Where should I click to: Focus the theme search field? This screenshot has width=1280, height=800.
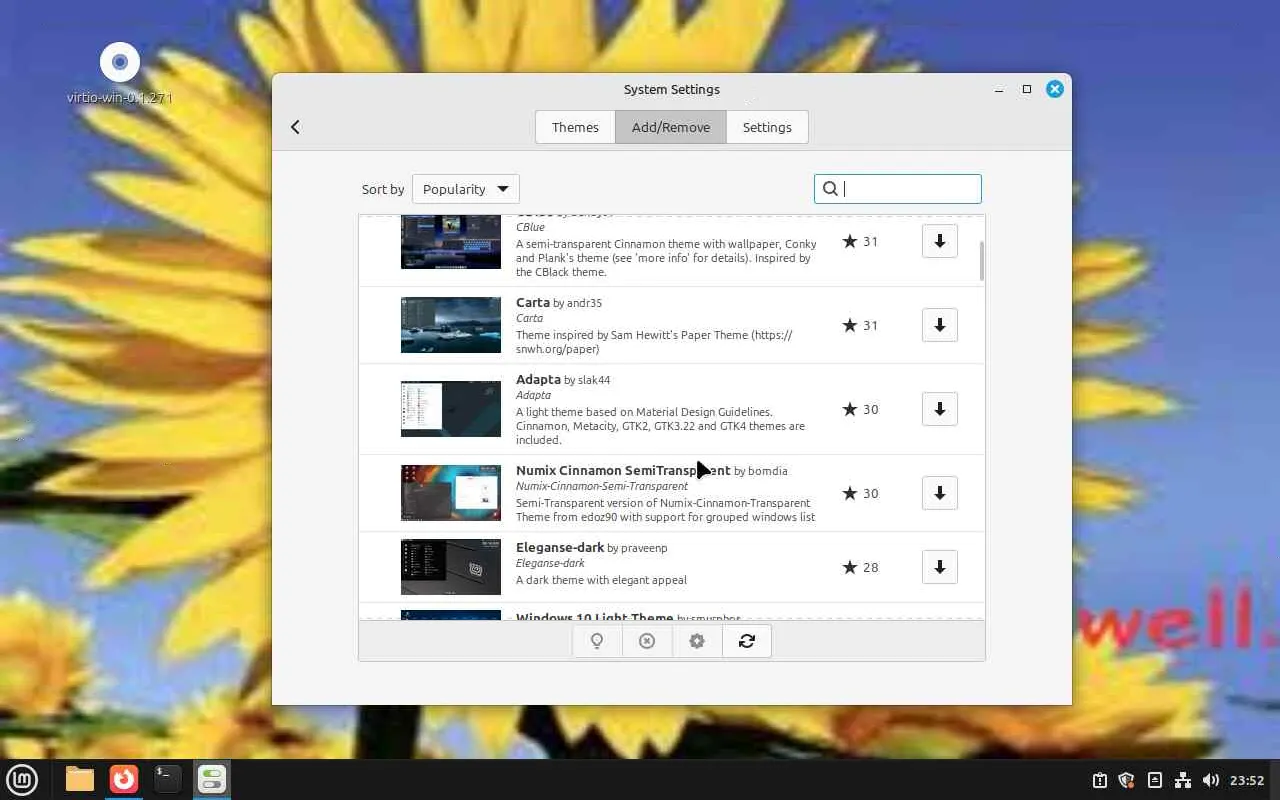(898, 189)
